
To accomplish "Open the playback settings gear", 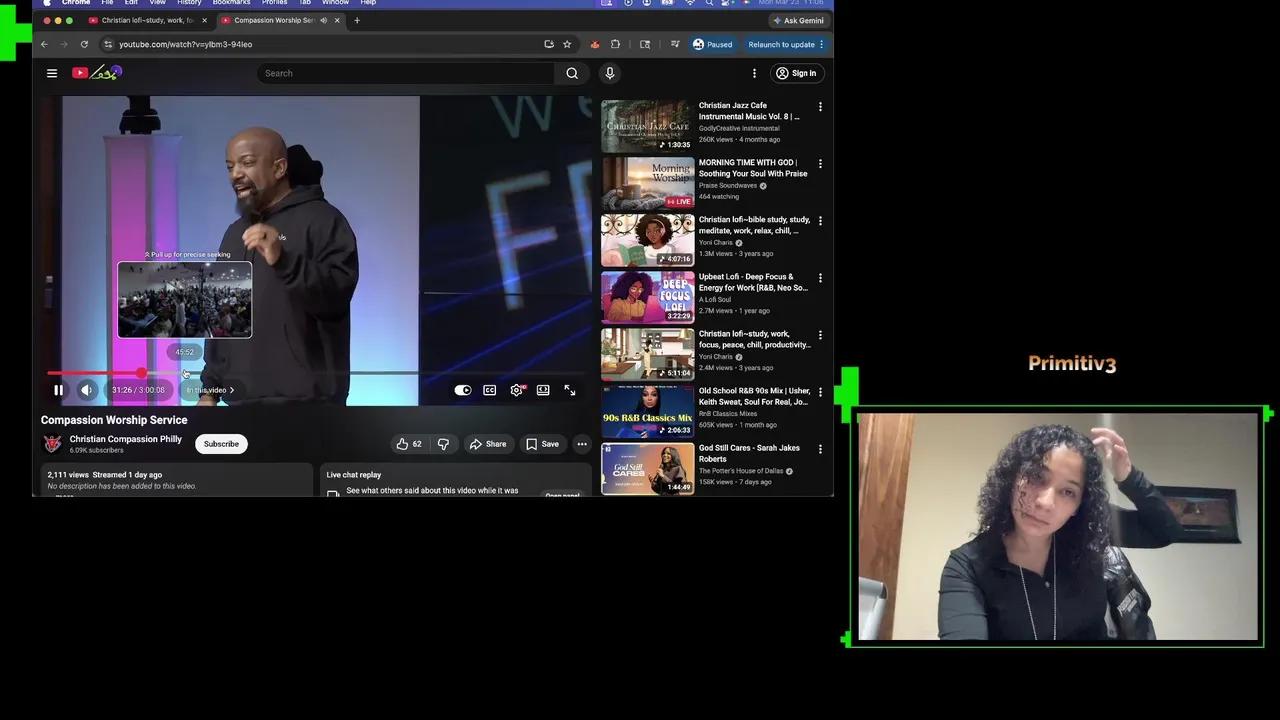I will [x=516, y=390].
